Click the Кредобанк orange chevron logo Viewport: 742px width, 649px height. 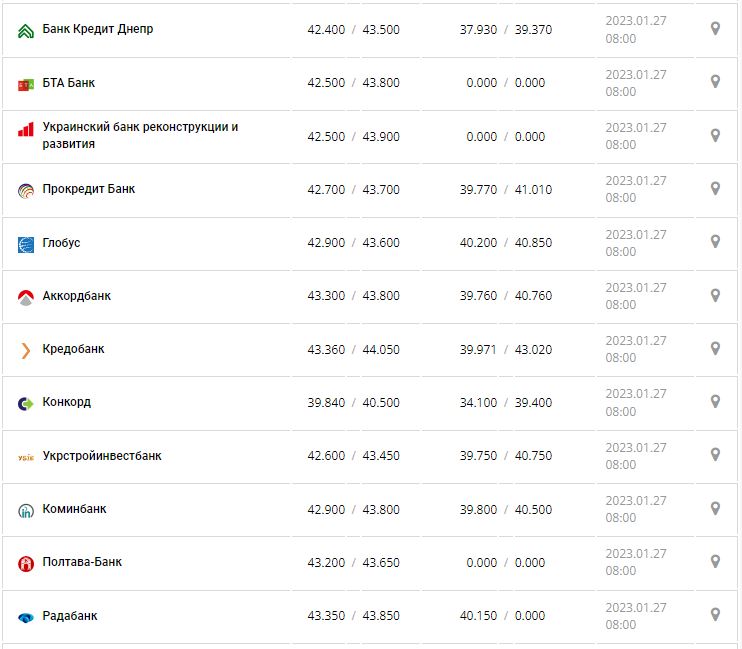pos(26,350)
